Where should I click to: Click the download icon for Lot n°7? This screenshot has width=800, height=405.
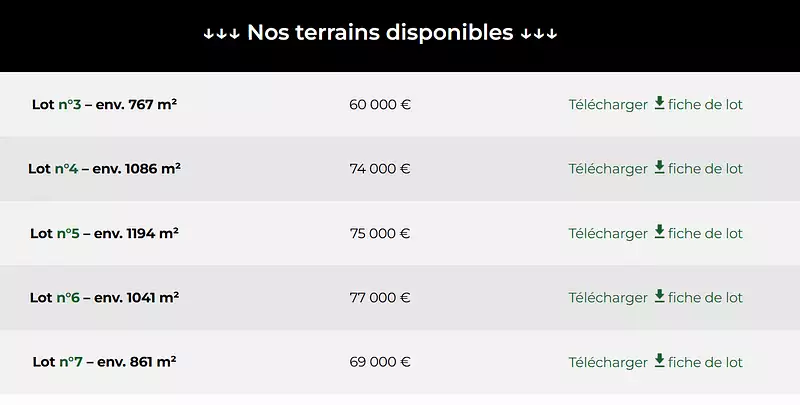tap(659, 361)
